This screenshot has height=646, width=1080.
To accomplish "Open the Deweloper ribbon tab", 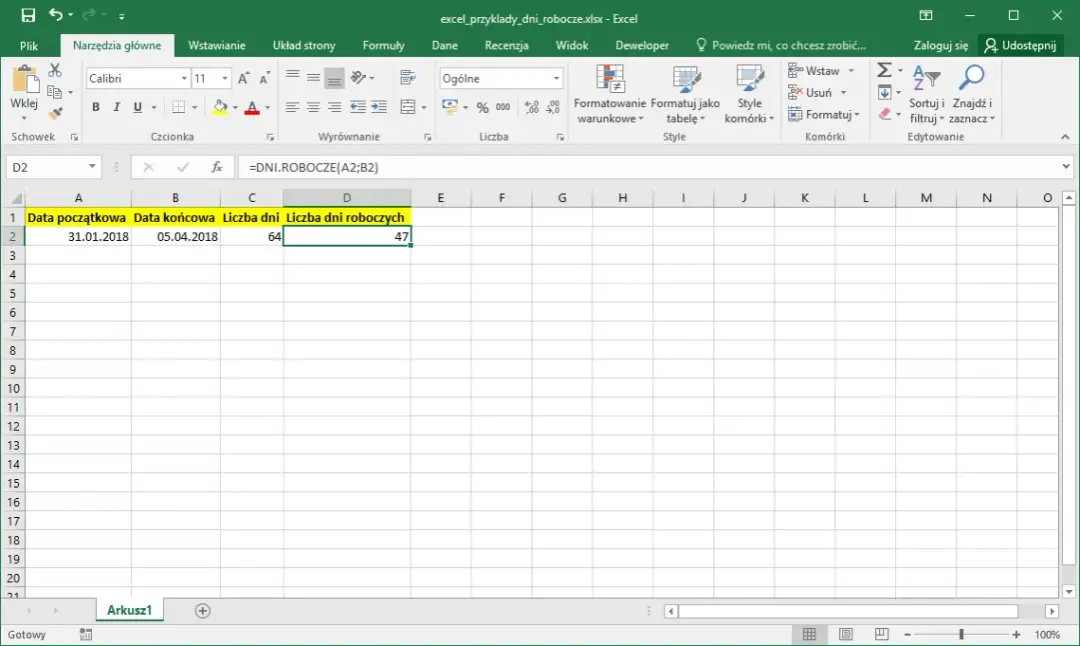I will click(641, 44).
